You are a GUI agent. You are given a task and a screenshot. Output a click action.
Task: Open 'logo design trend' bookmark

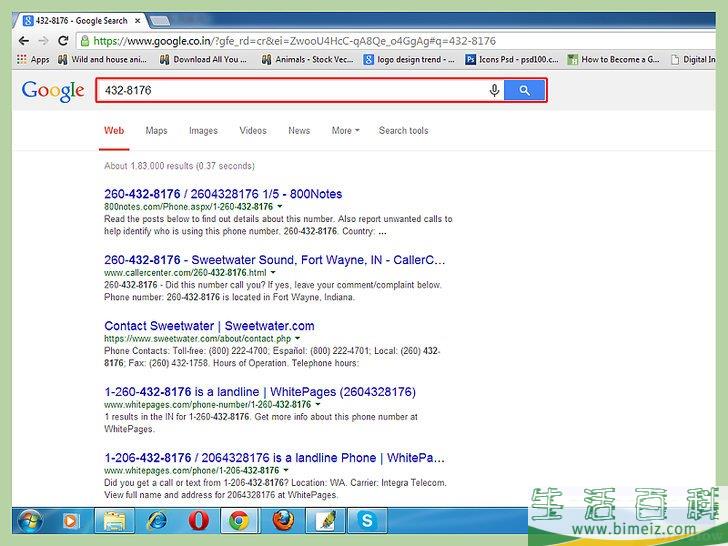click(x=409, y=59)
